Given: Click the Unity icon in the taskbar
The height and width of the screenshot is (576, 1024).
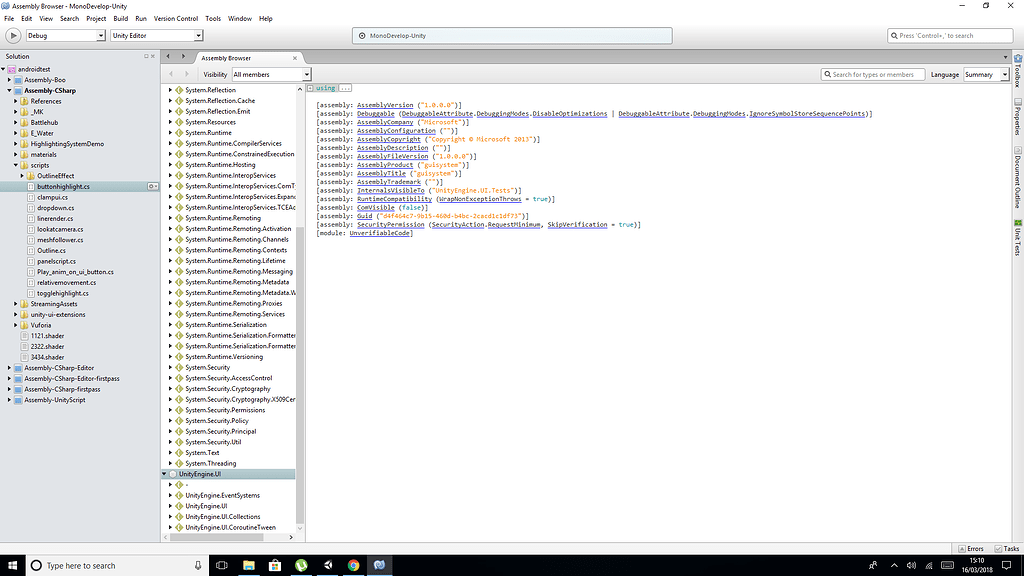Looking at the screenshot, I should click(327, 565).
